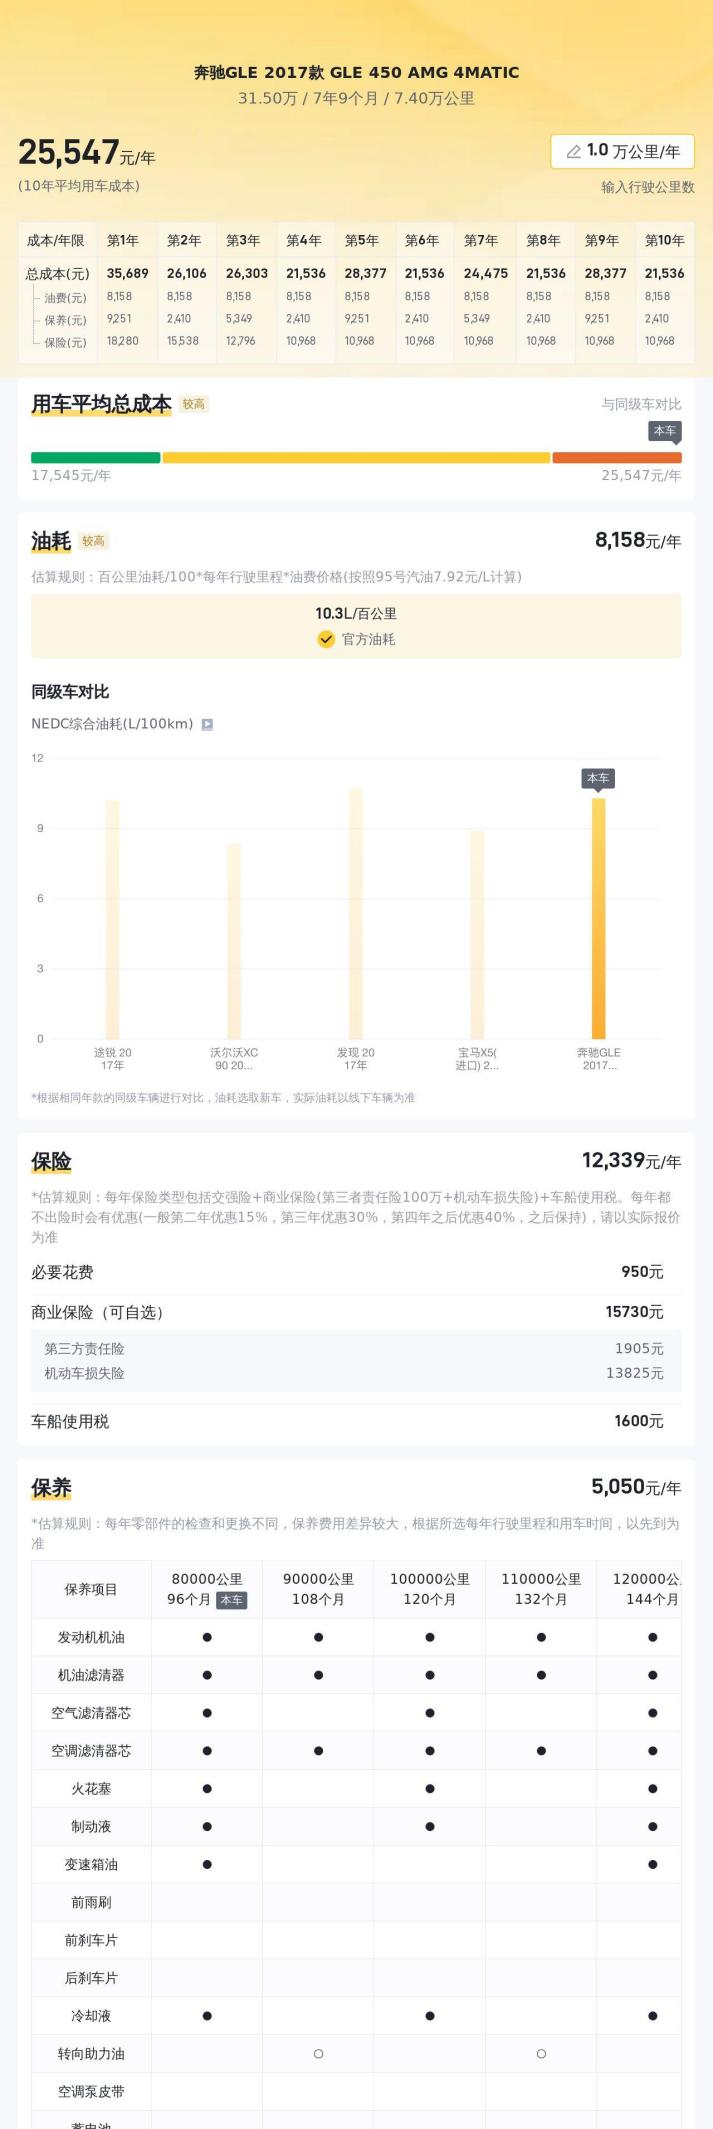Tap the 输入行驶公里数 link

(x=647, y=187)
